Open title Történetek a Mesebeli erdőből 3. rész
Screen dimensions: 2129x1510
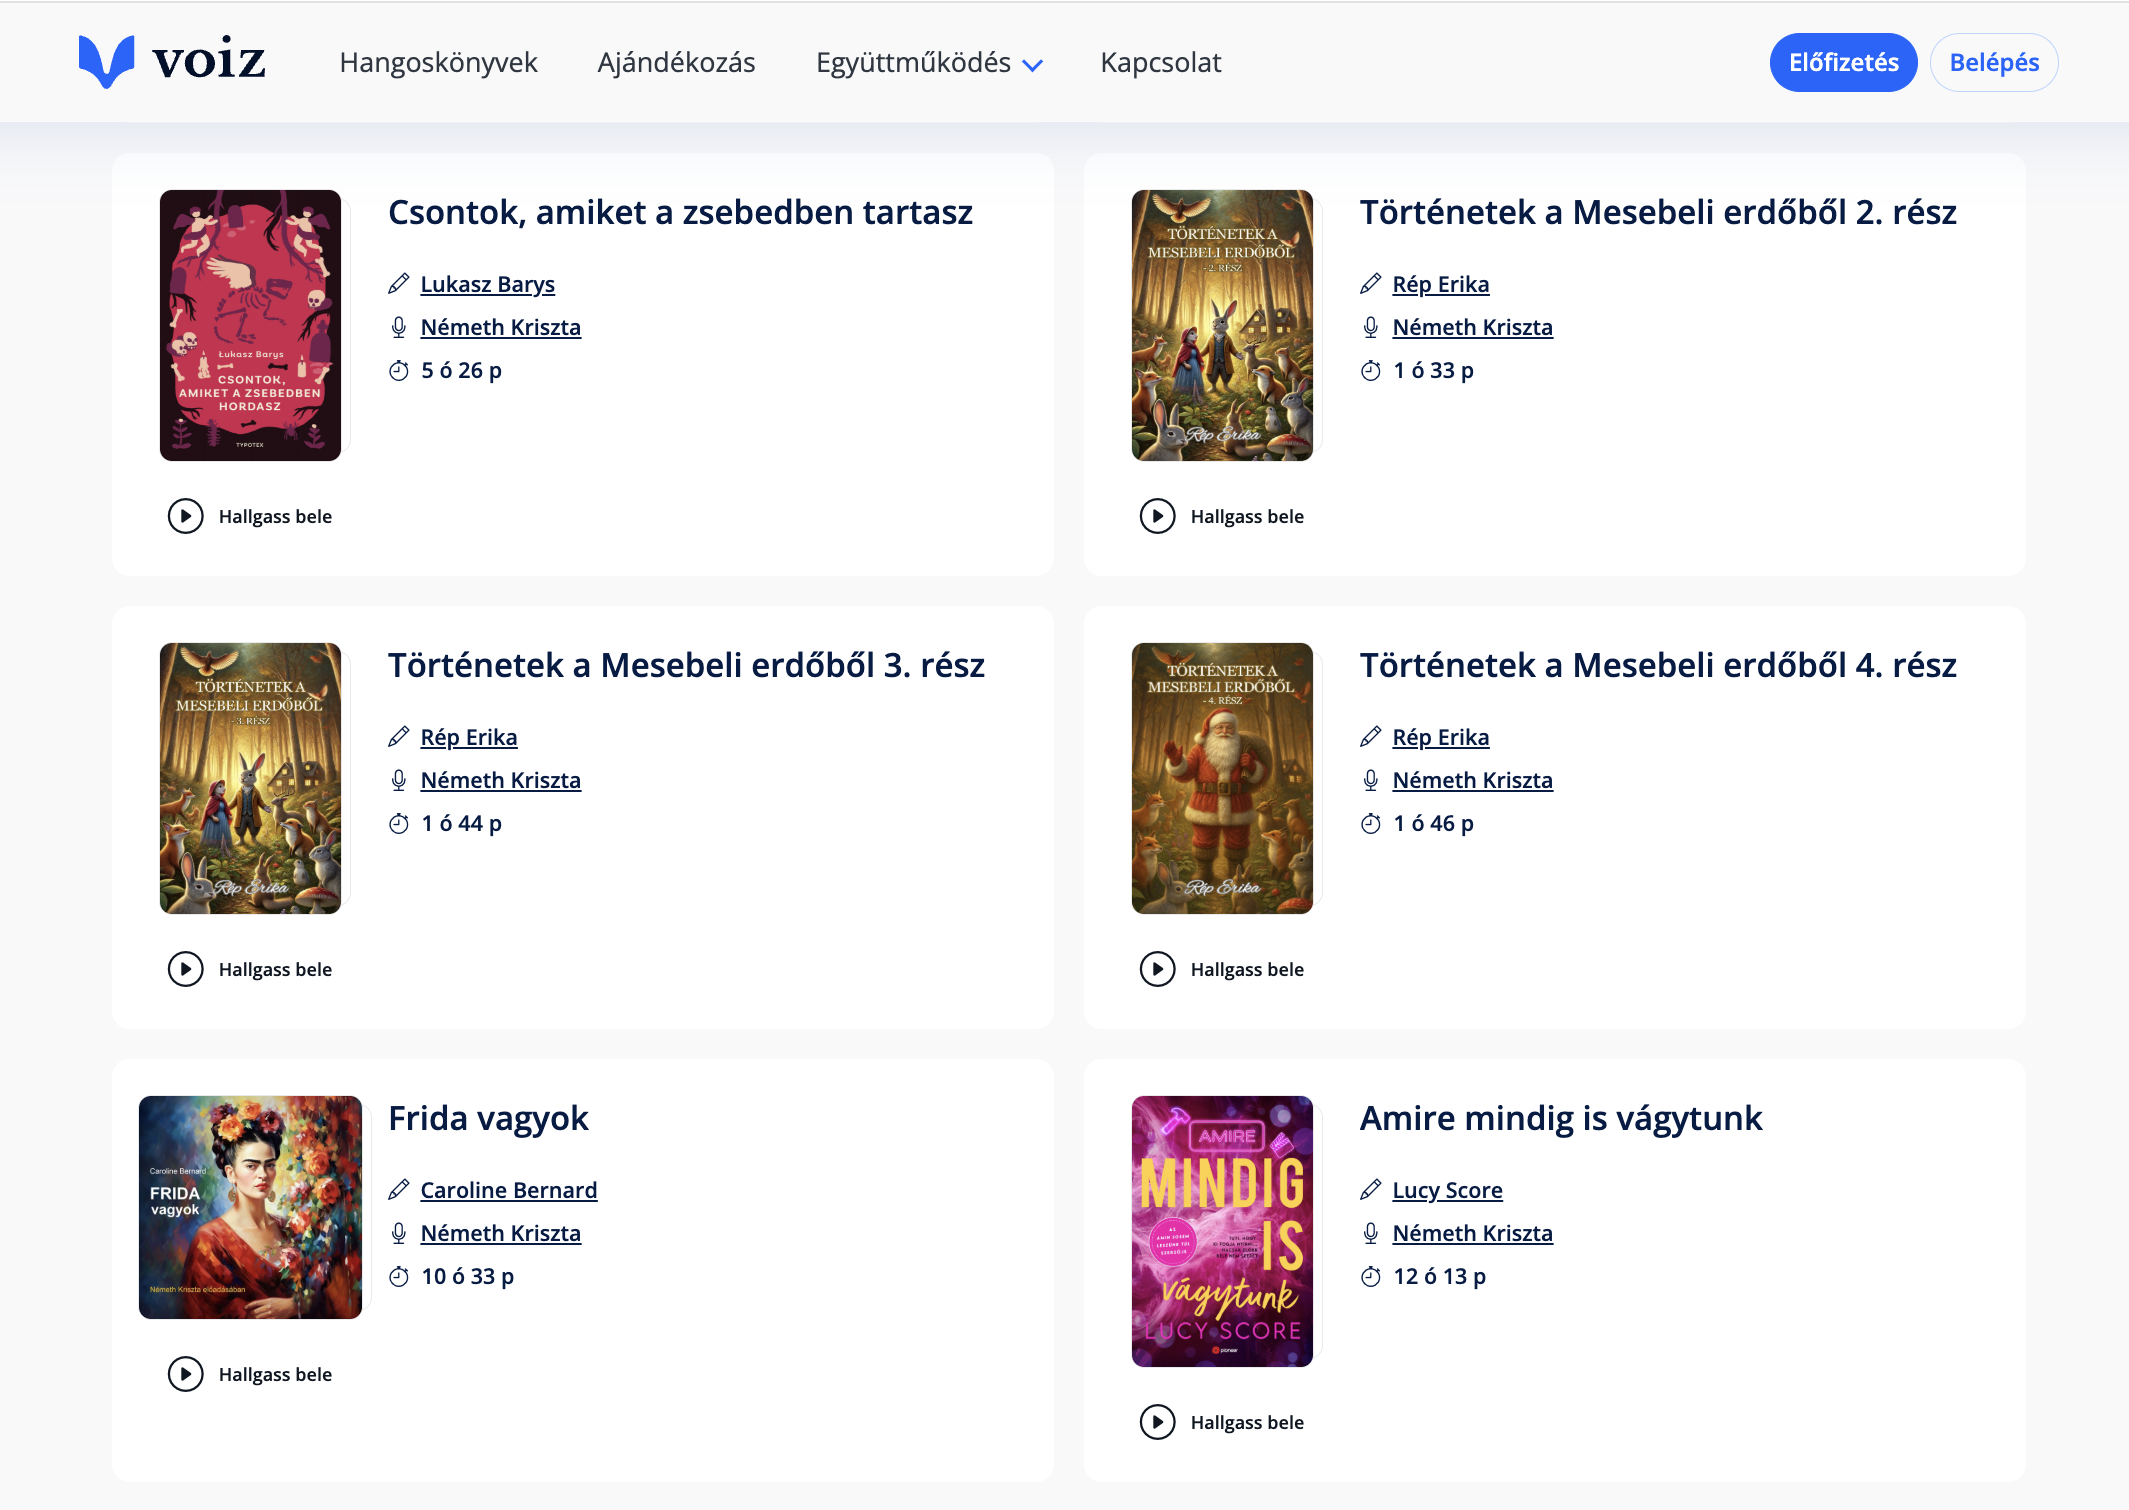686,665
